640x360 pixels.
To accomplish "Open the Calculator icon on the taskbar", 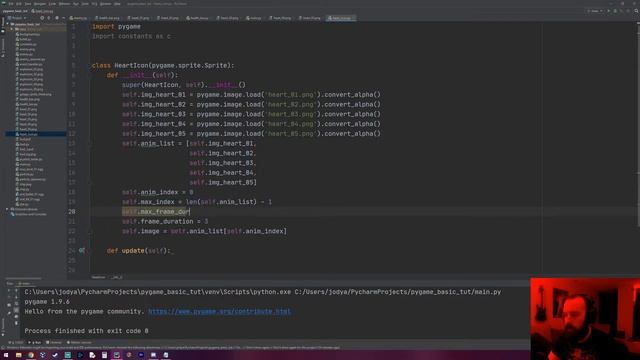I will click(x=104, y=355).
